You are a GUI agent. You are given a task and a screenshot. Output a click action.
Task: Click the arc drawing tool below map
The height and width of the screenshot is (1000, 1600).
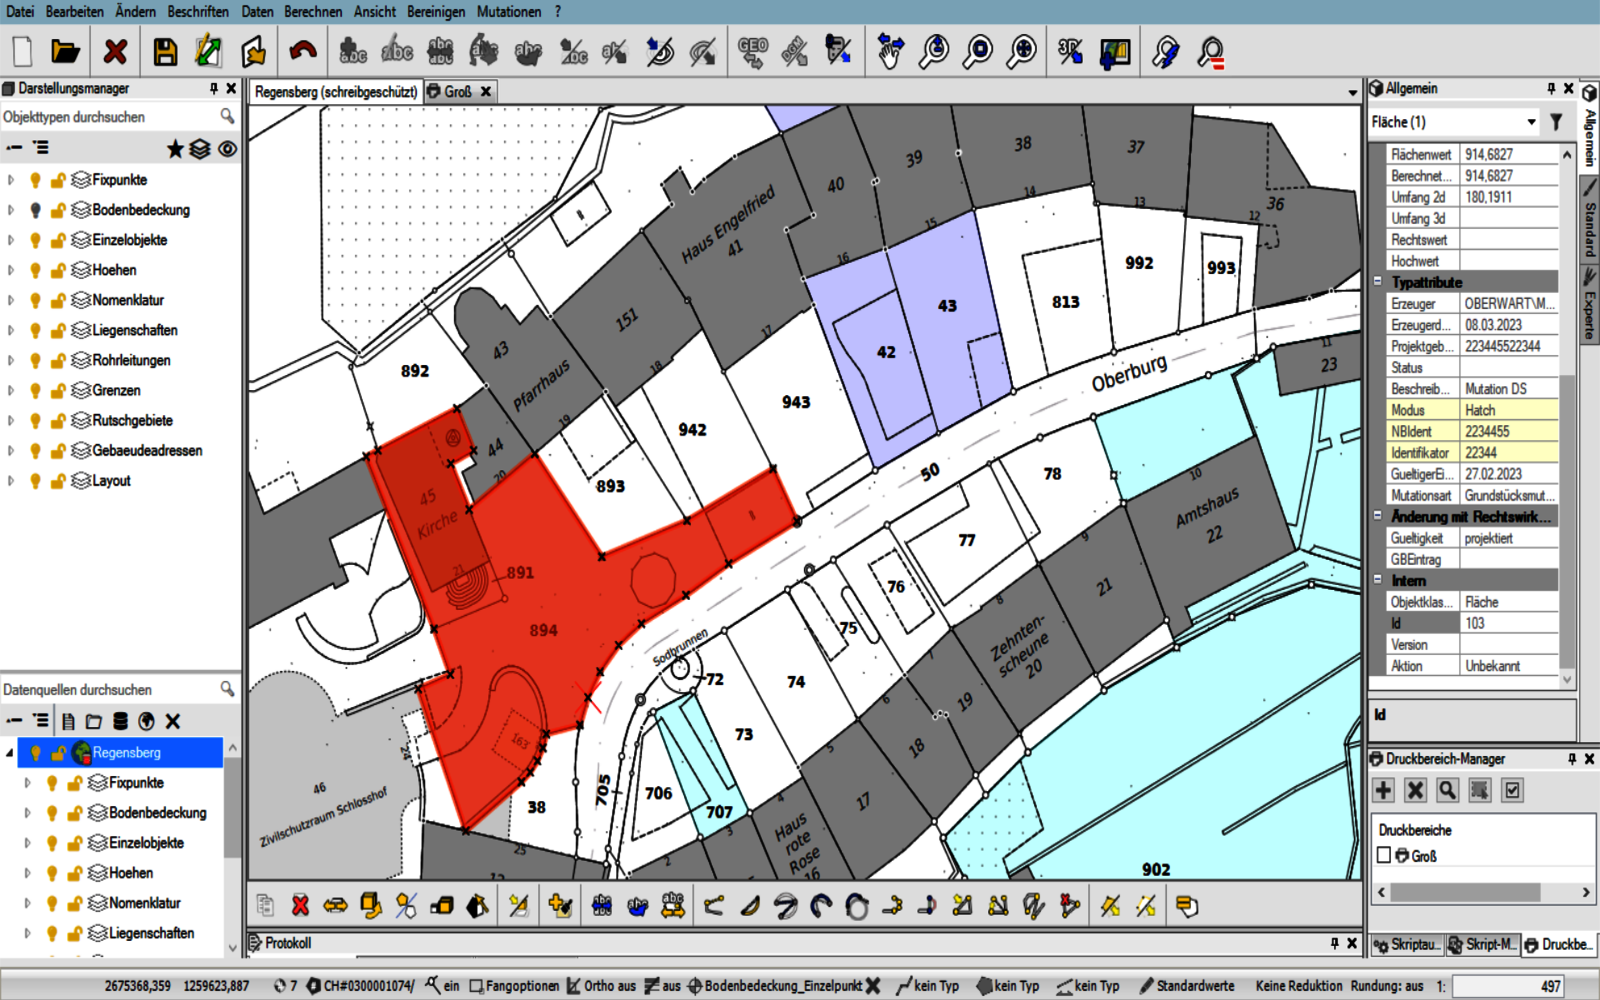coord(821,906)
